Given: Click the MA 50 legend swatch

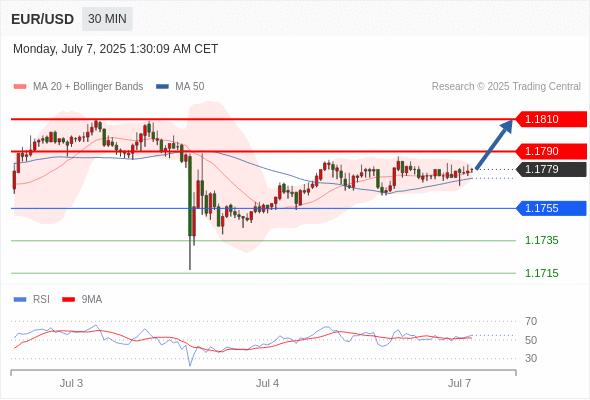Looking at the screenshot, I should click(162, 87).
